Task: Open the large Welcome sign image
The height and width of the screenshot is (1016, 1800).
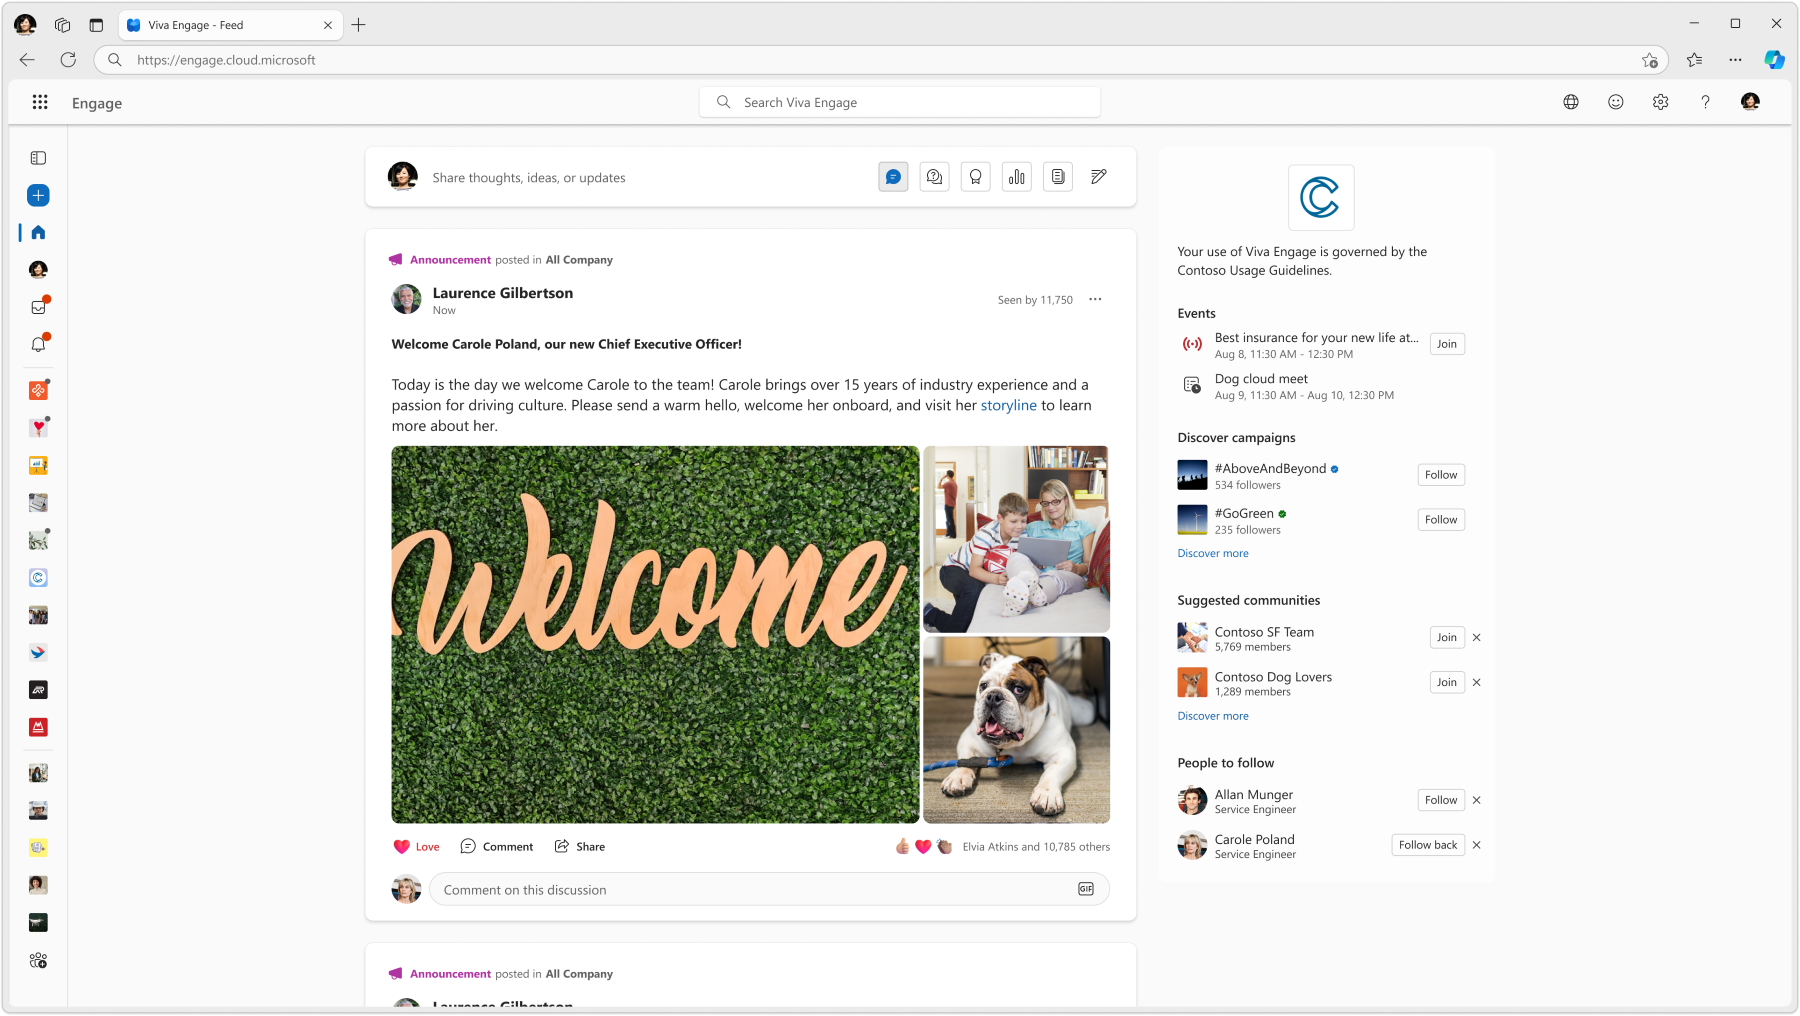Action: [x=655, y=634]
